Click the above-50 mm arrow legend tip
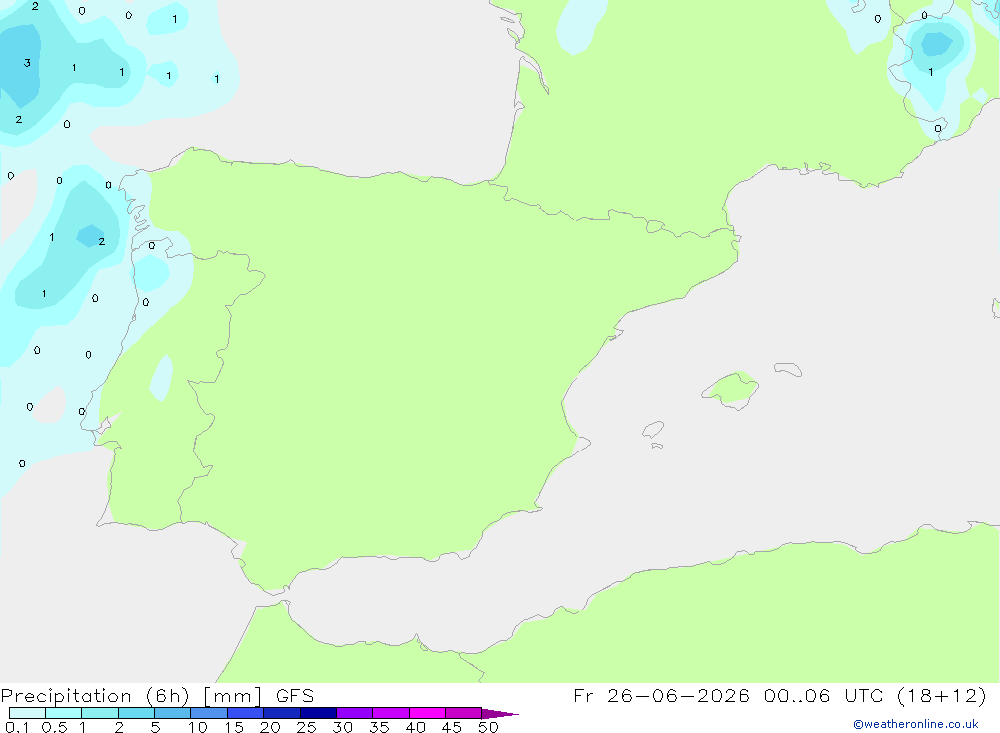The height and width of the screenshot is (733, 1000). 499,714
